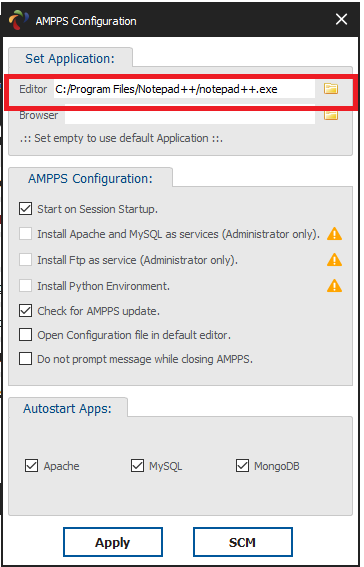Check Install Python Environment option
This screenshot has height=567, width=364.
click(25, 286)
